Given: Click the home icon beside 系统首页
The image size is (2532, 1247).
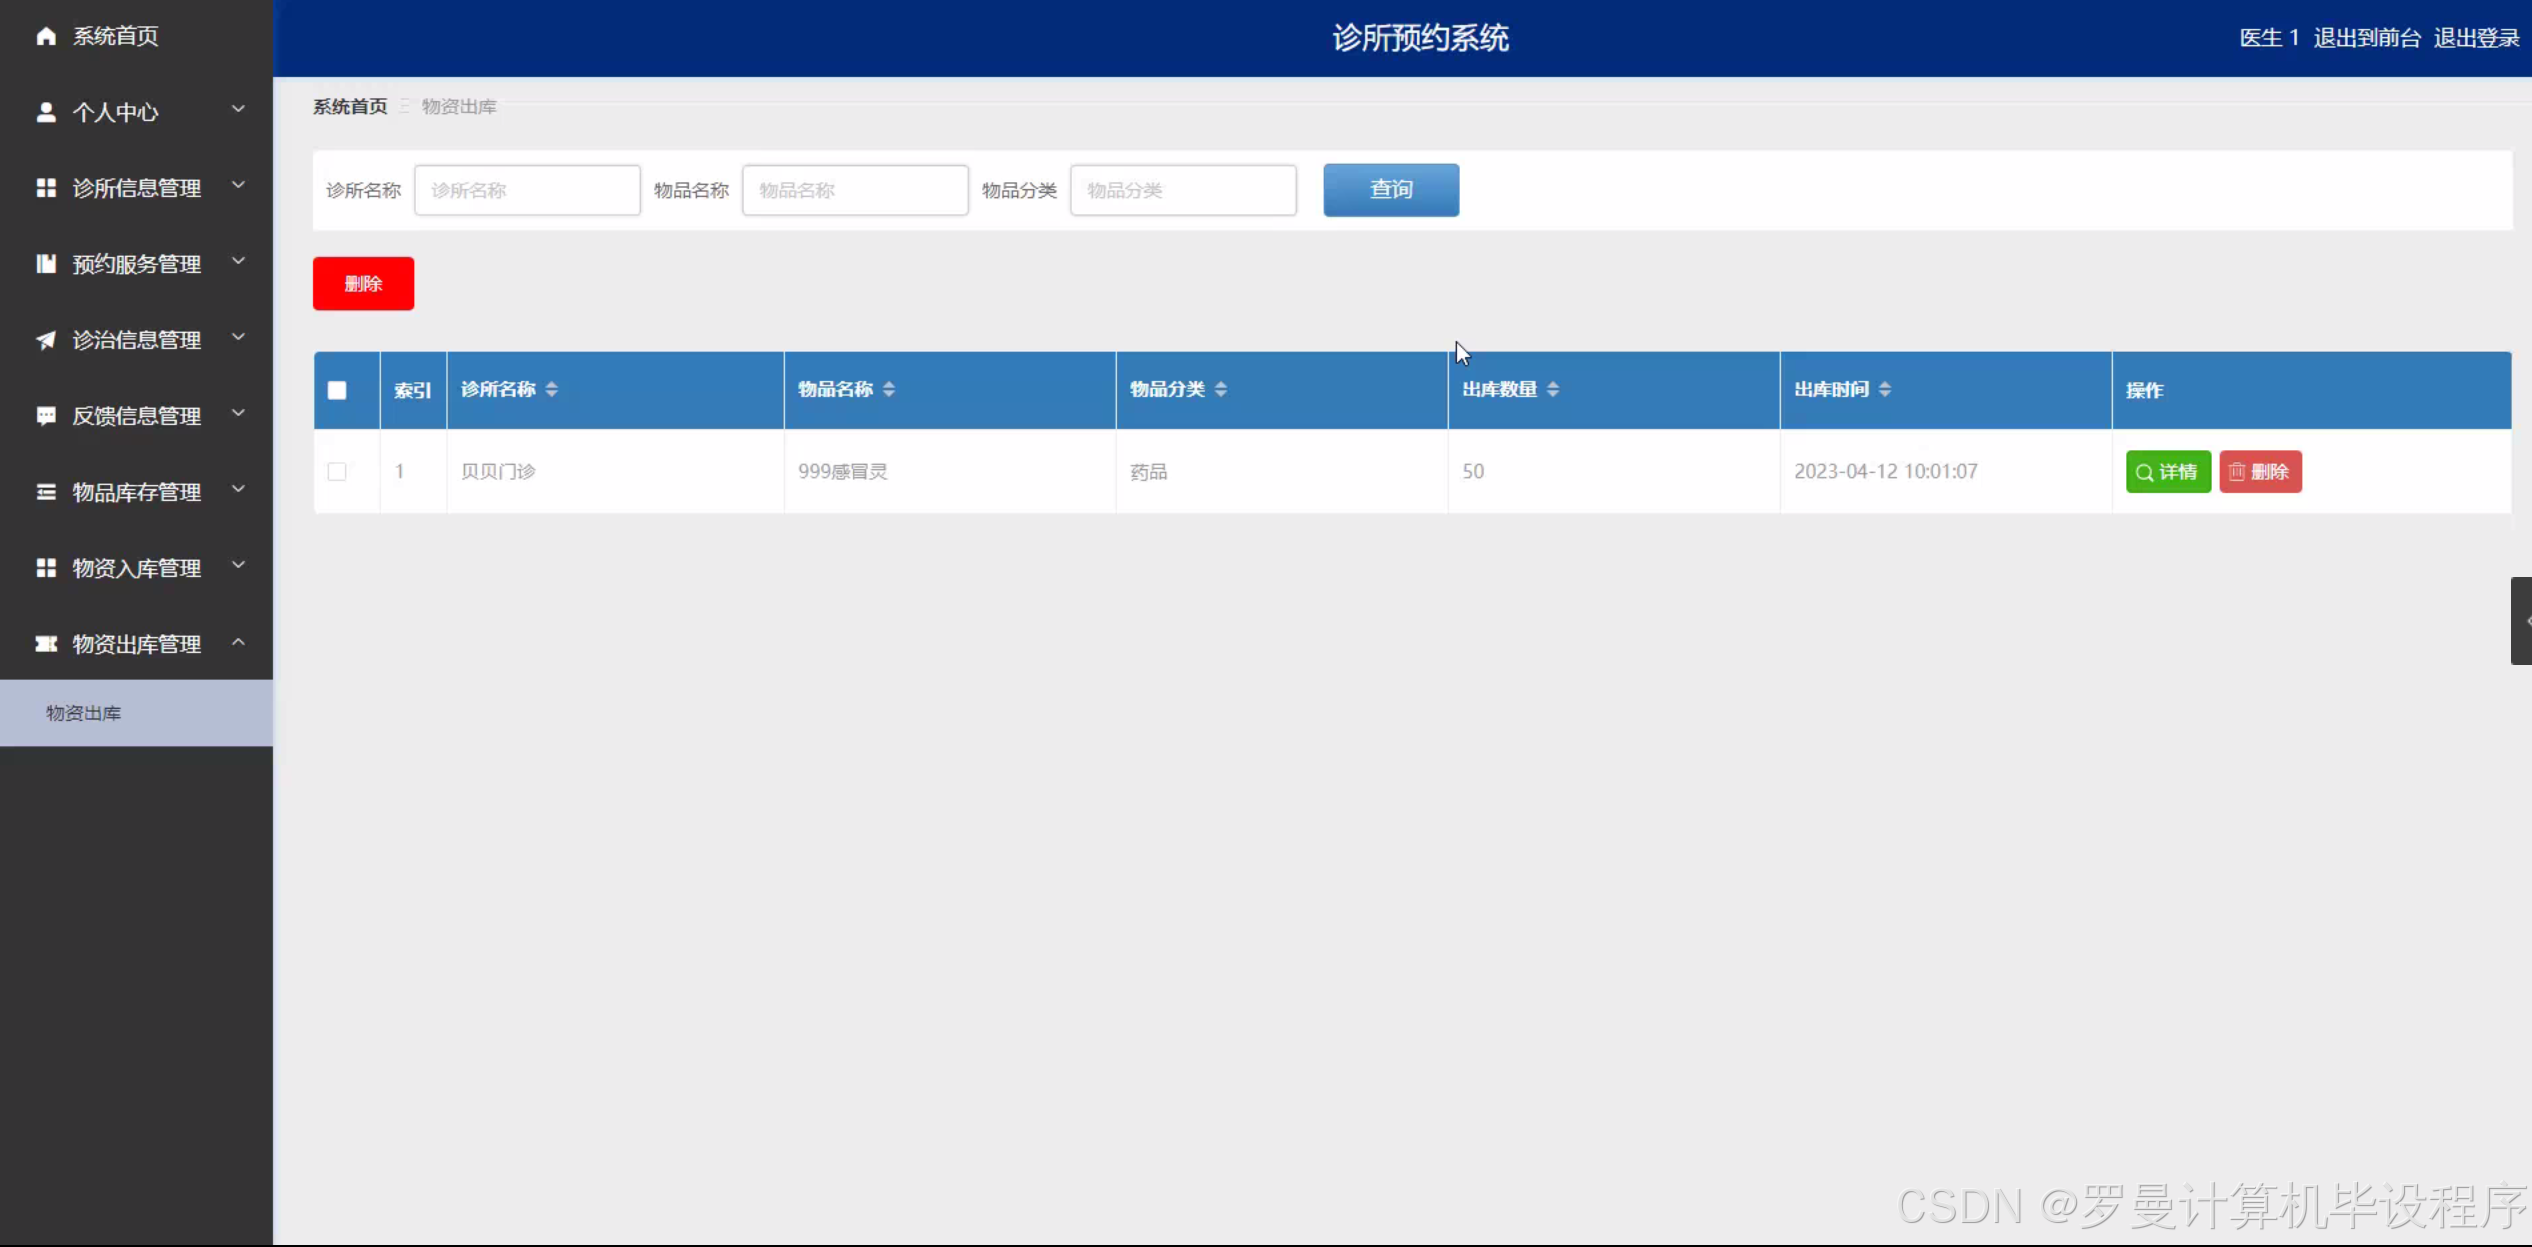Looking at the screenshot, I should point(46,36).
